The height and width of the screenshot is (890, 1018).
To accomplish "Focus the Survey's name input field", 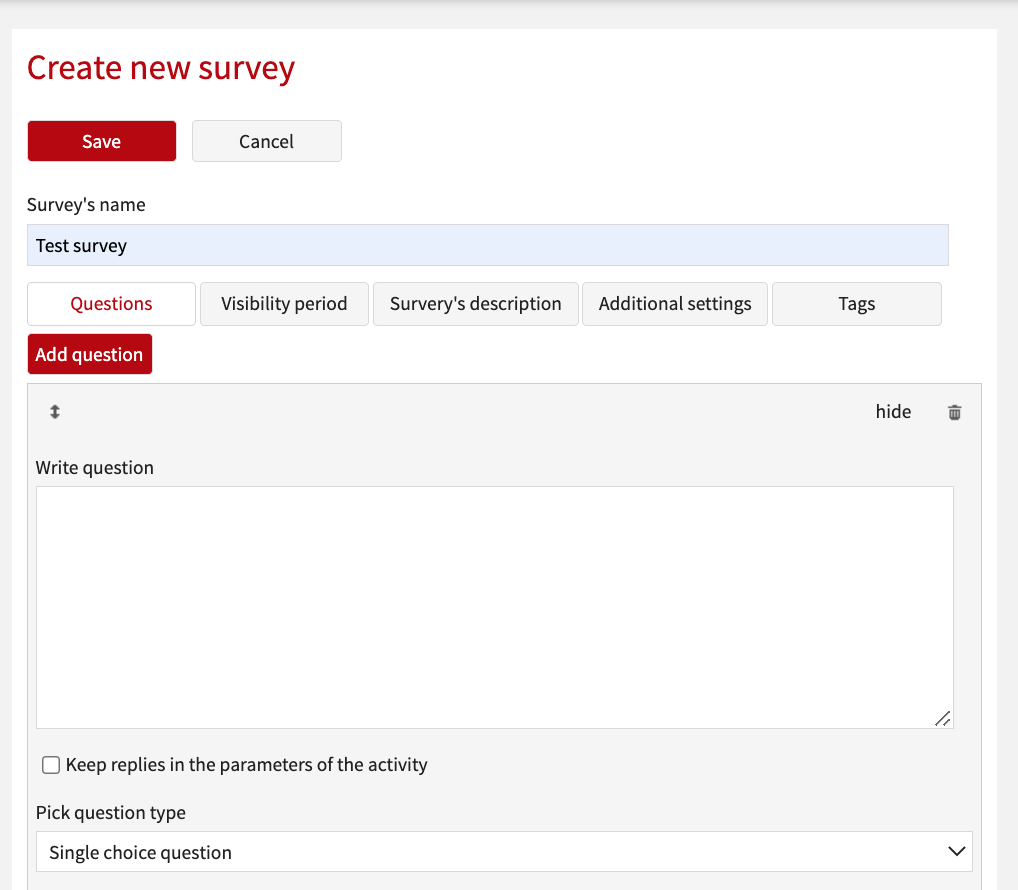I will (488, 245).
